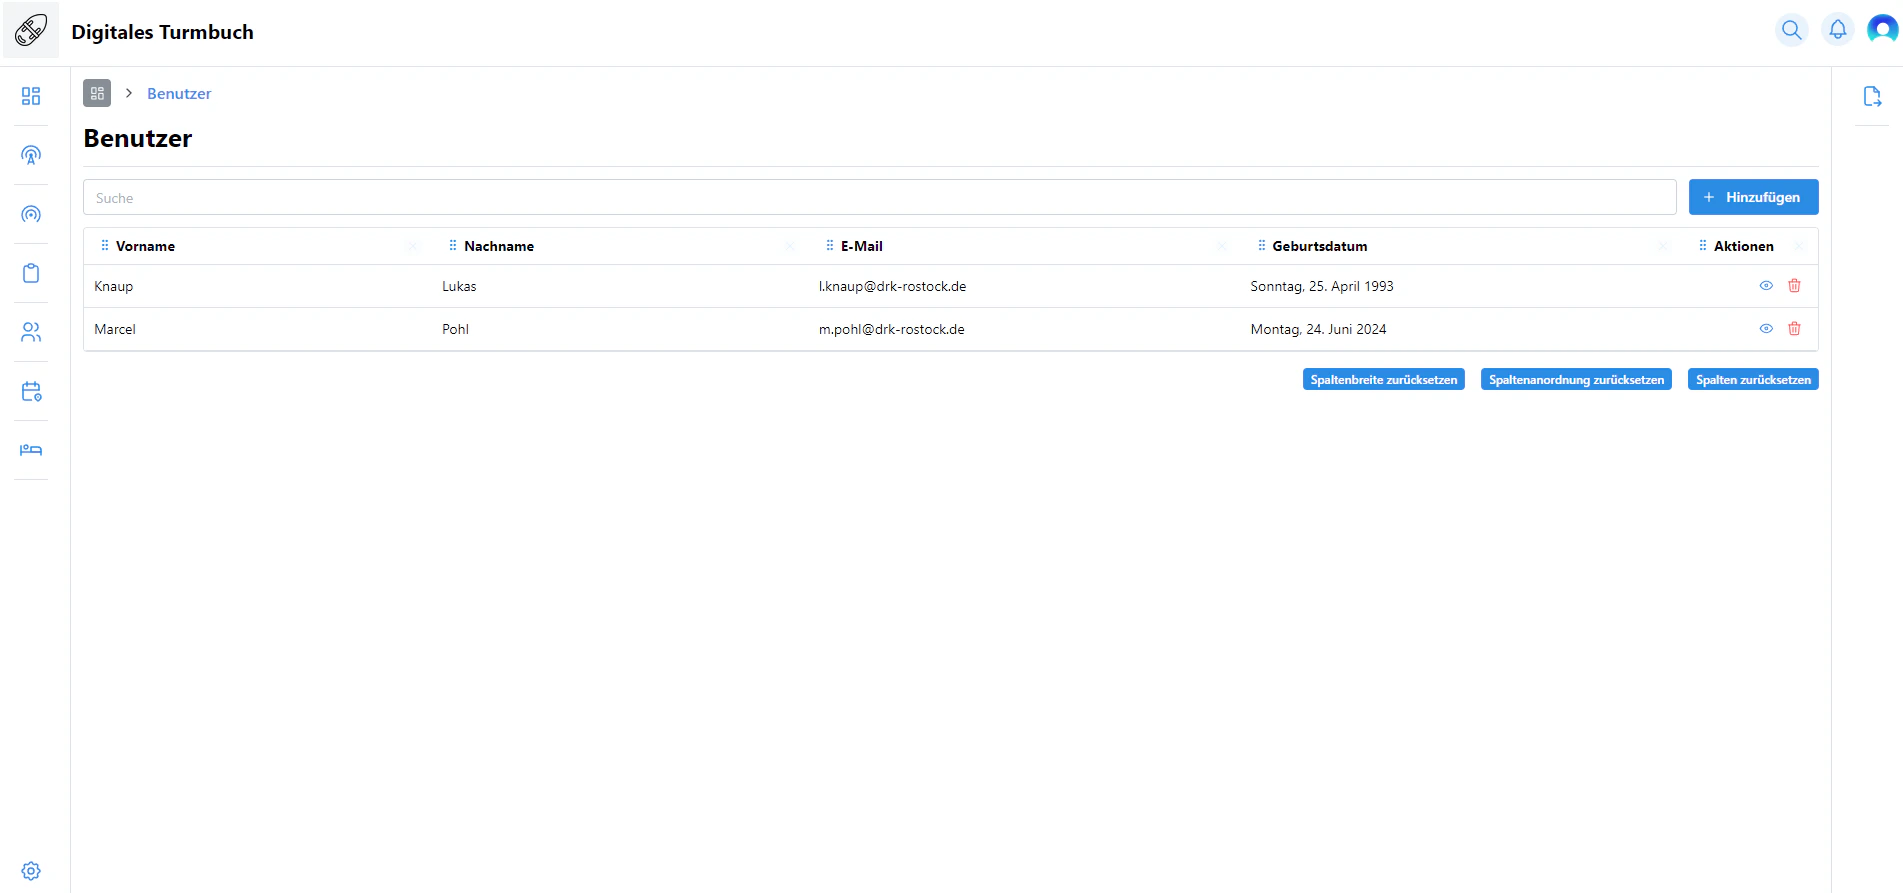Click the Hinzufügen button
The image size is (1903, 893).
tap(1753, 197)
